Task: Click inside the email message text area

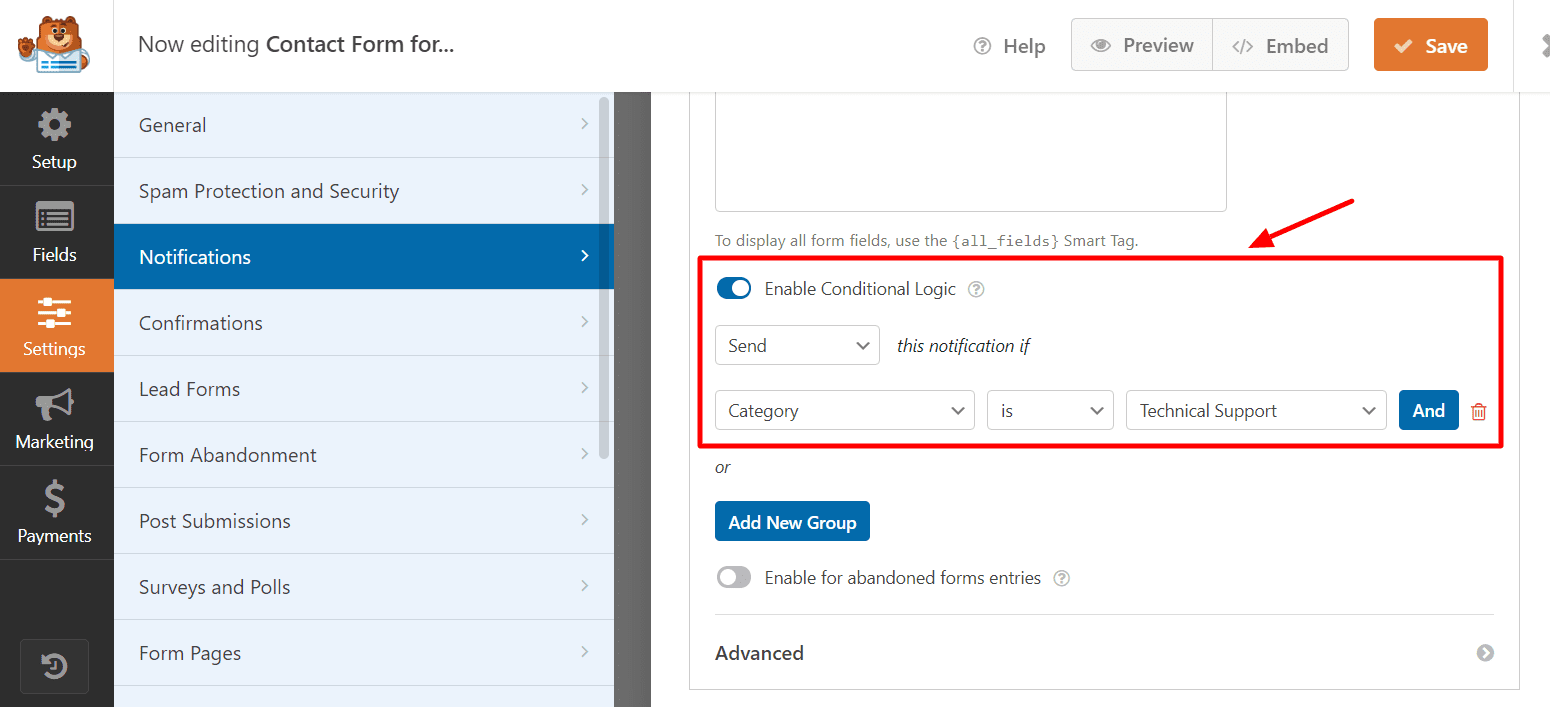Action: [970, 150]
